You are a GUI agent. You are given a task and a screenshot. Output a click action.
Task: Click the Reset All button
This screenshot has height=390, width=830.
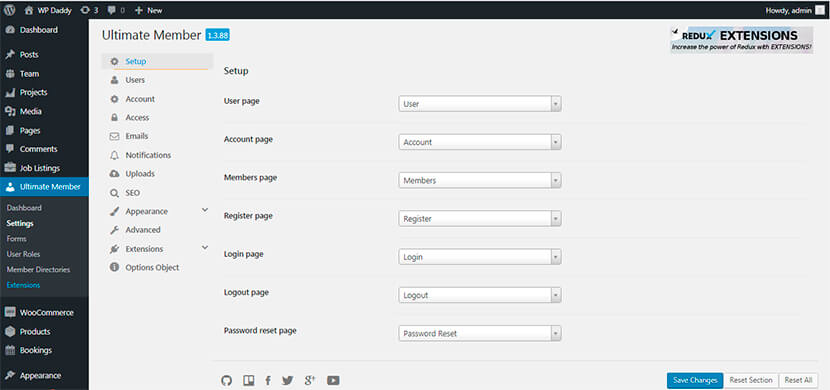[798, 380]
